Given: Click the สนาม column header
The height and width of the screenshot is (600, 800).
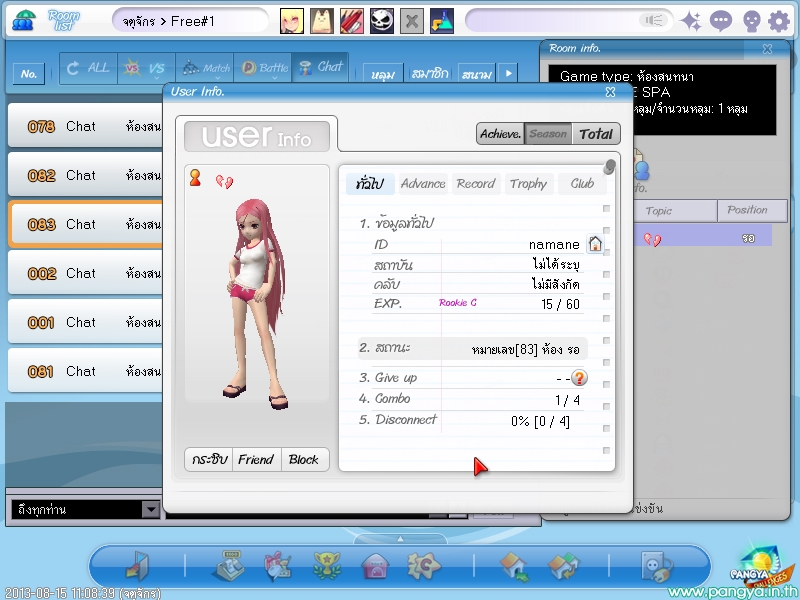Looking at the screenshot, I should tap(477, 74).
